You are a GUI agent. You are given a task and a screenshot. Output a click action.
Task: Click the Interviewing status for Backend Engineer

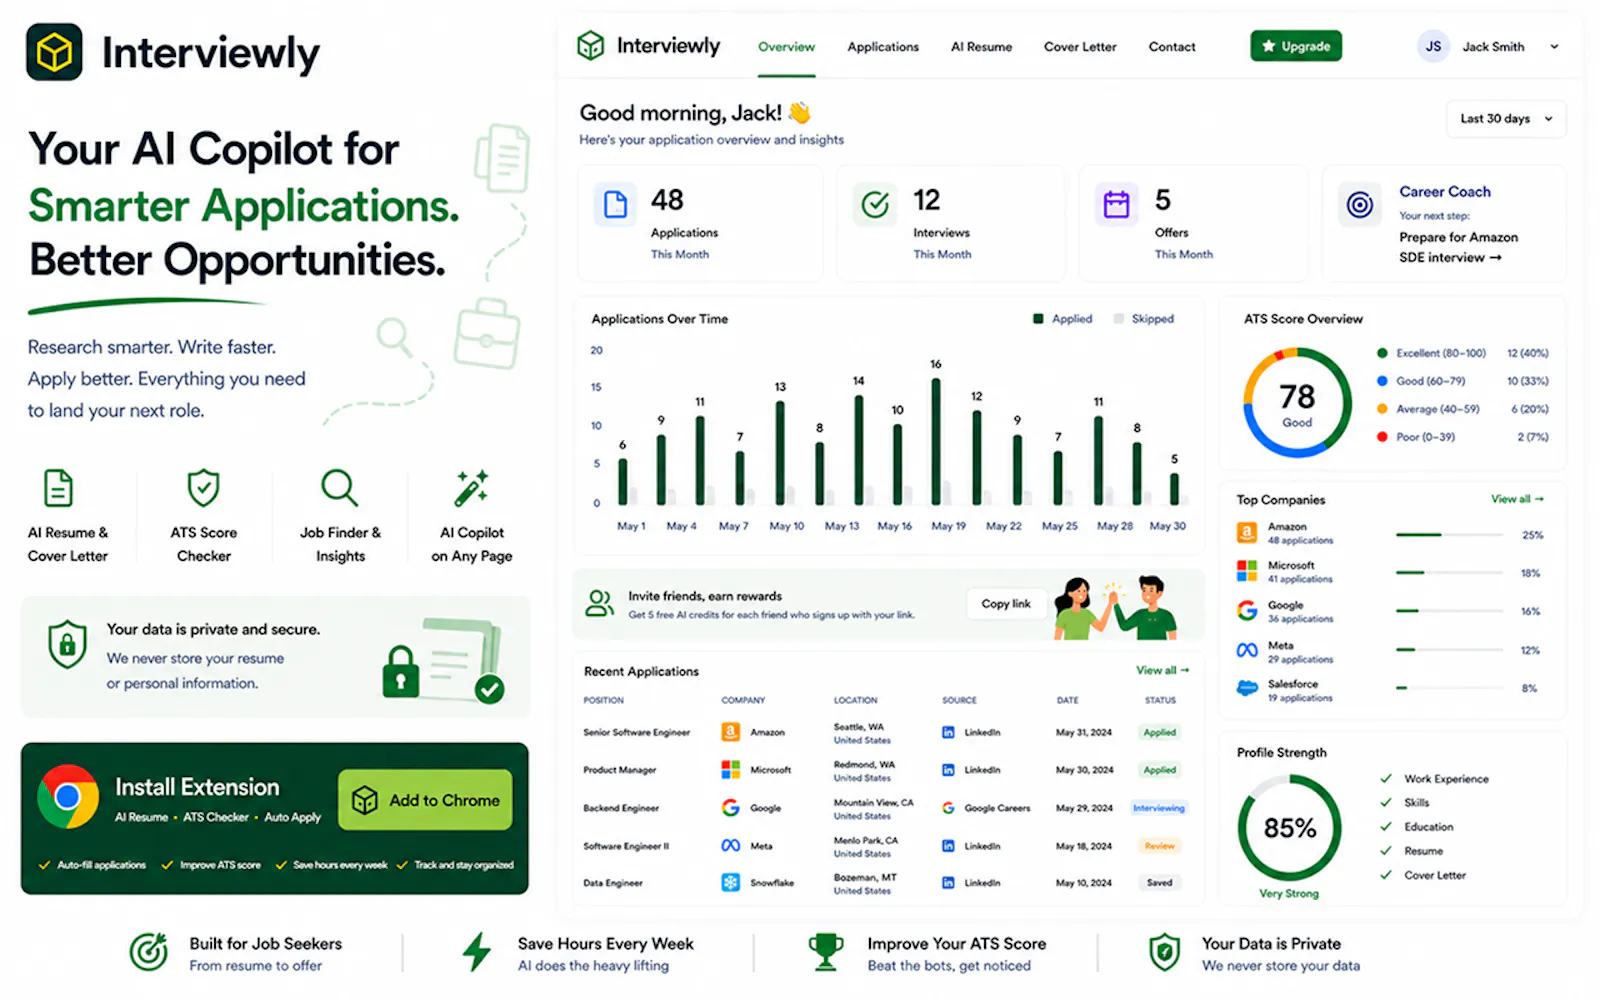pos(1159,808)
